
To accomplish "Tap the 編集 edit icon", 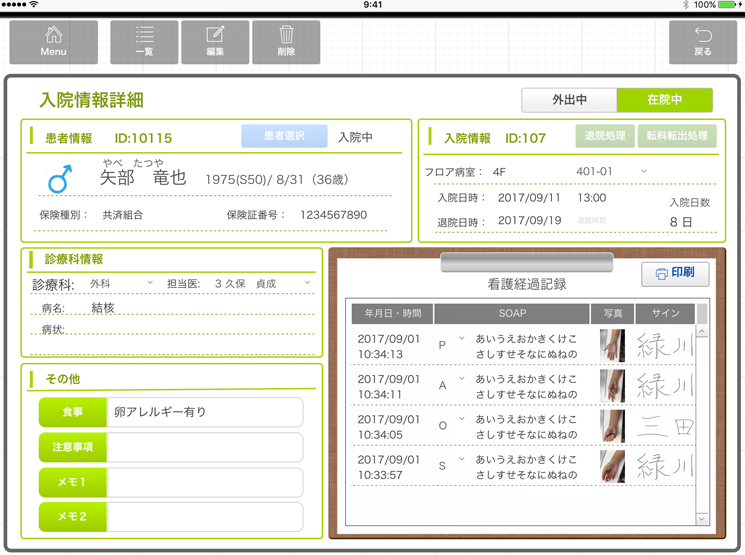I will pos(215,42).
